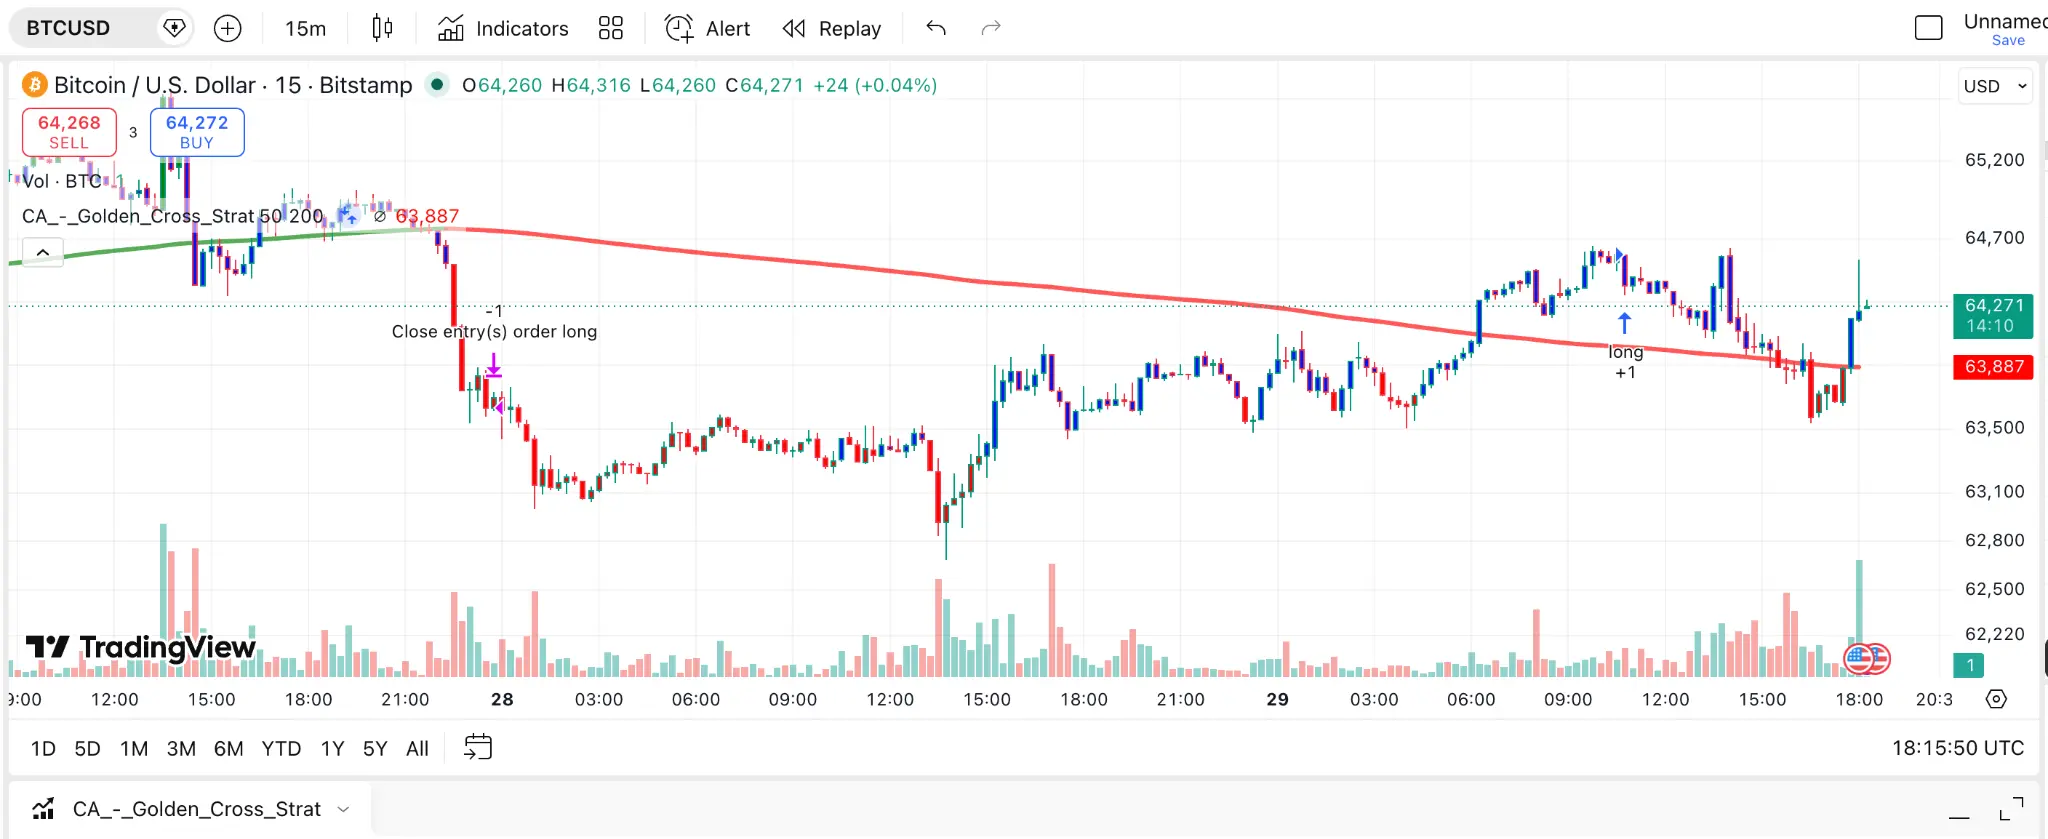Image resolution: width=2048 pixels, height=839 pixels.
Task: Set range to 5D
Action: pyautogui.click(x=87, y=748)
